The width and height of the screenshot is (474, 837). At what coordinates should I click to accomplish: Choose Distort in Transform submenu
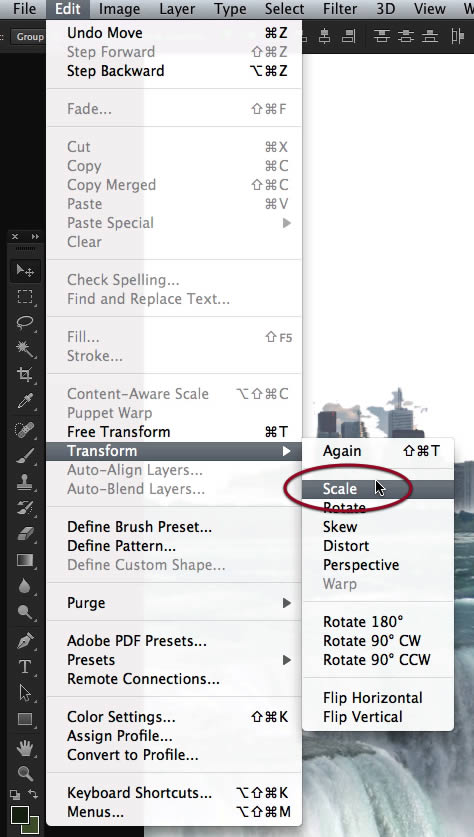378,546
